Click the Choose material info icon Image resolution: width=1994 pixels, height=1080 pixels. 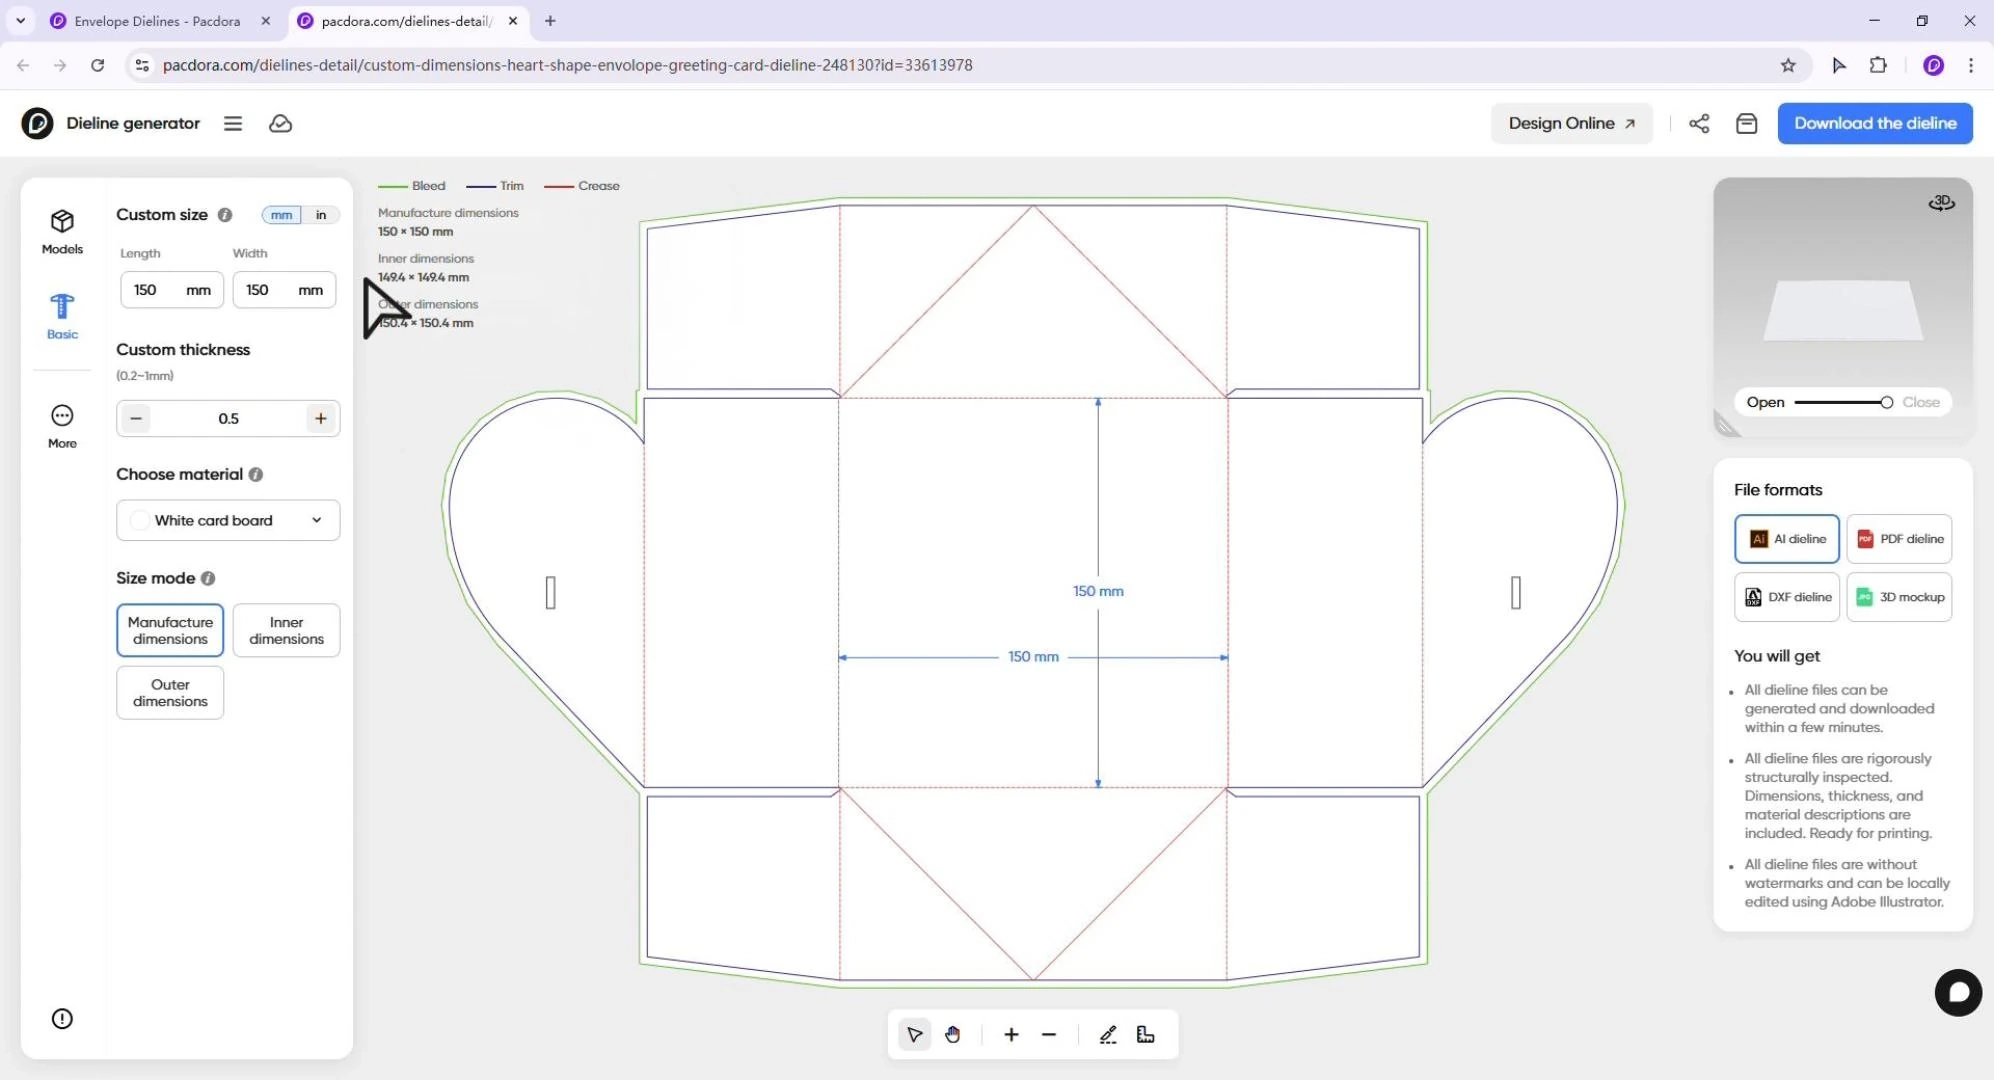[256, 475]
